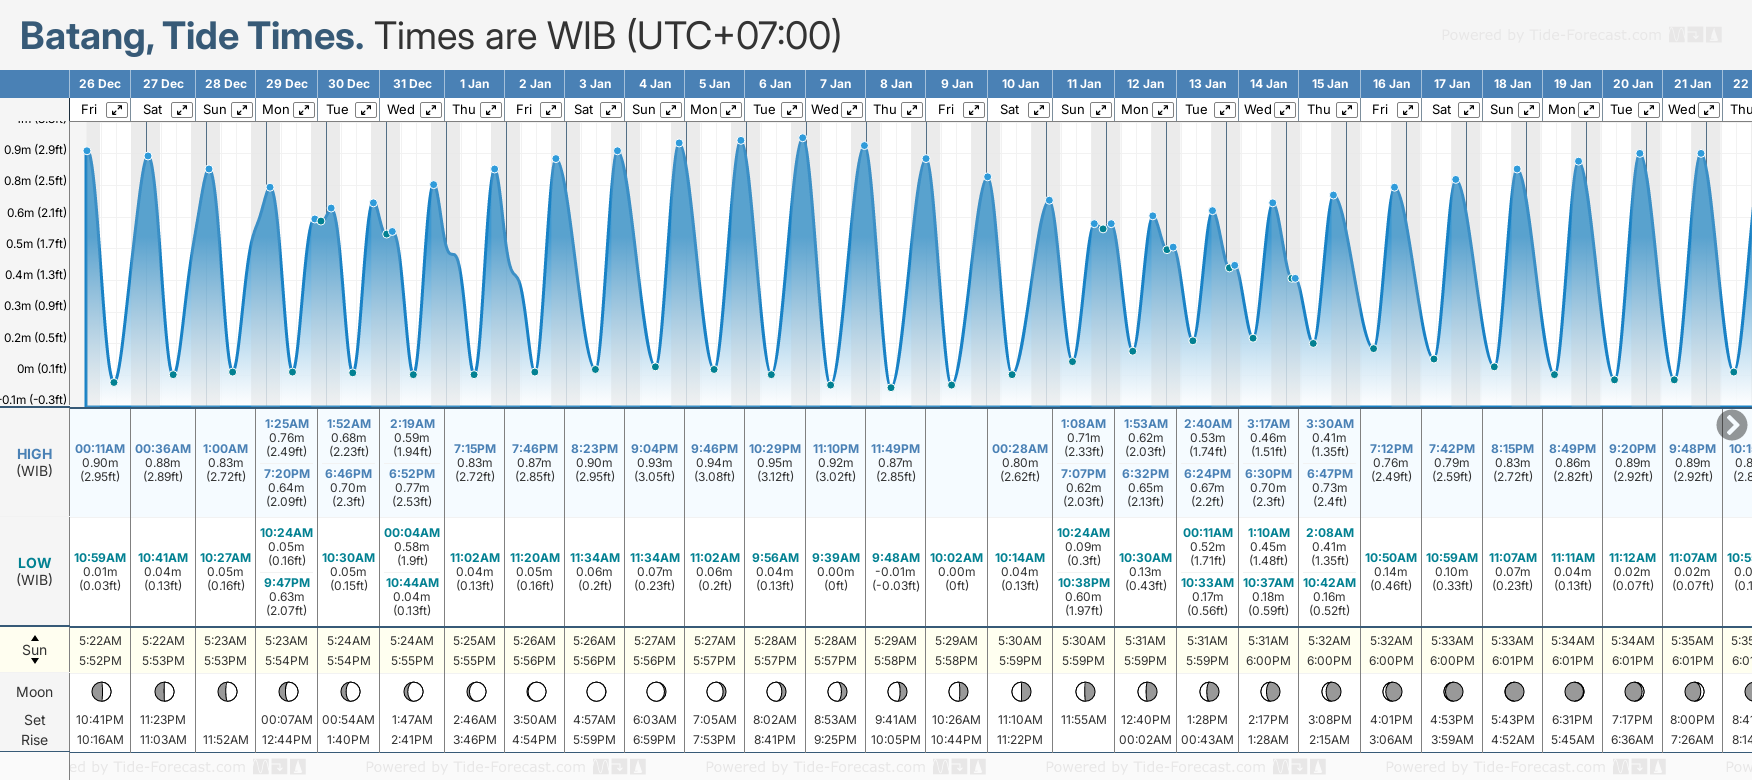Expand the Thu 1 Jan day view
The image size is (1752, 780).
491,110
